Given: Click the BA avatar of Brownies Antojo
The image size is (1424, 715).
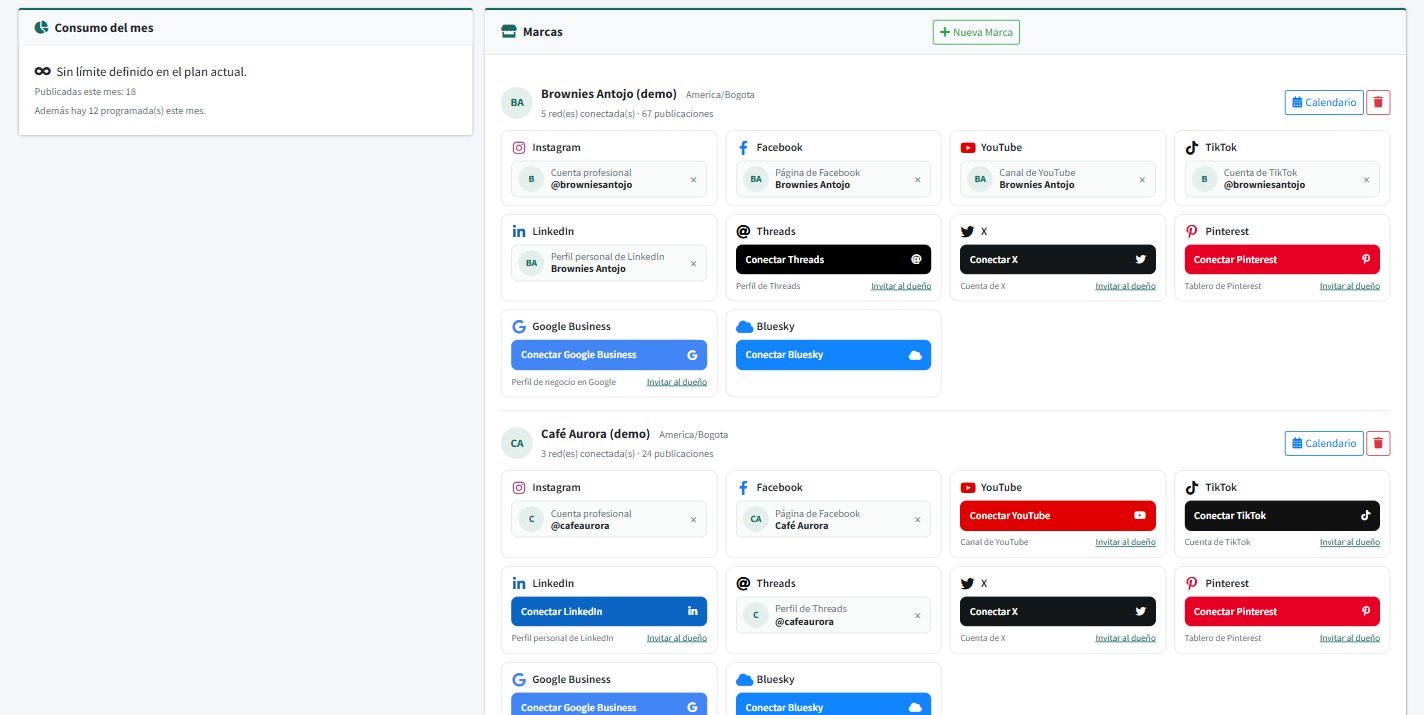Looking at the screenshot, I should tap(517, 102).
